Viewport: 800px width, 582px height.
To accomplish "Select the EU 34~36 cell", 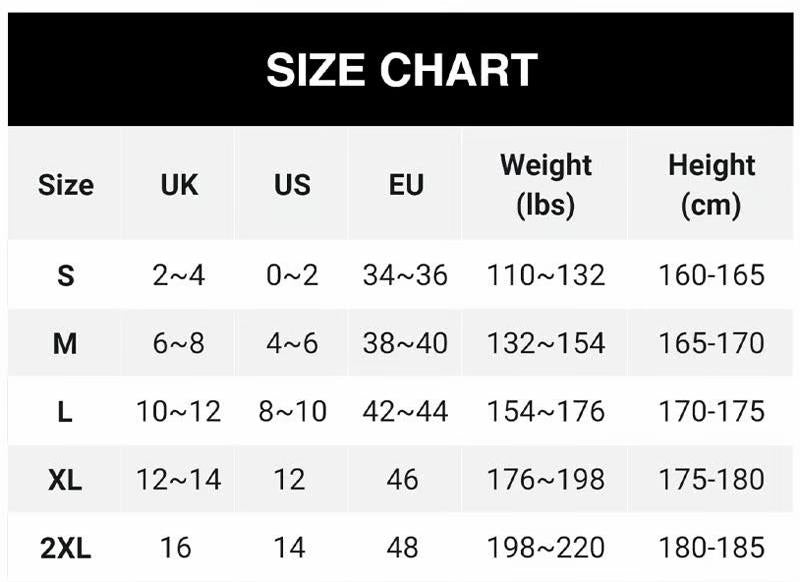I will tap(405, 275).
